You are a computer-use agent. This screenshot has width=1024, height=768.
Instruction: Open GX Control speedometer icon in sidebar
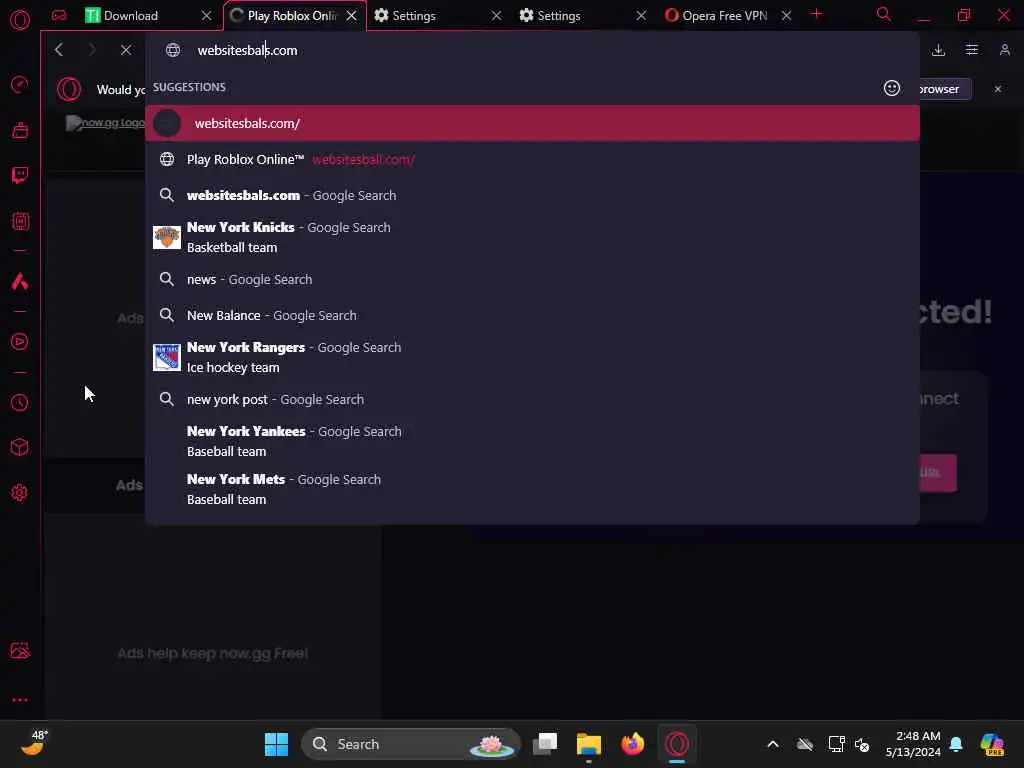[20, 84]
